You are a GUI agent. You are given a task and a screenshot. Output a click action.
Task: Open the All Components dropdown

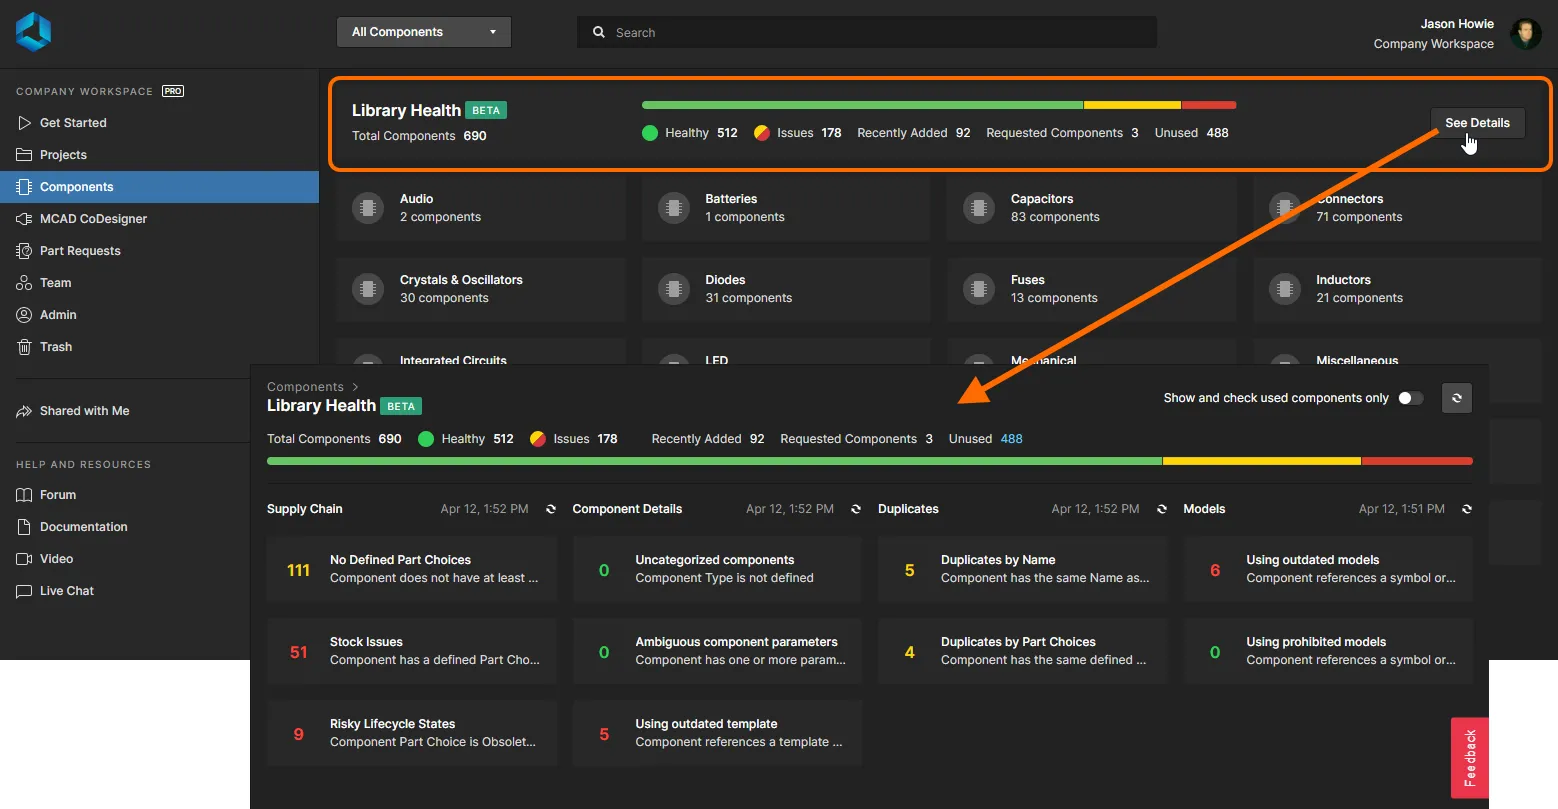pyautogui.click(x=424, y=32)
